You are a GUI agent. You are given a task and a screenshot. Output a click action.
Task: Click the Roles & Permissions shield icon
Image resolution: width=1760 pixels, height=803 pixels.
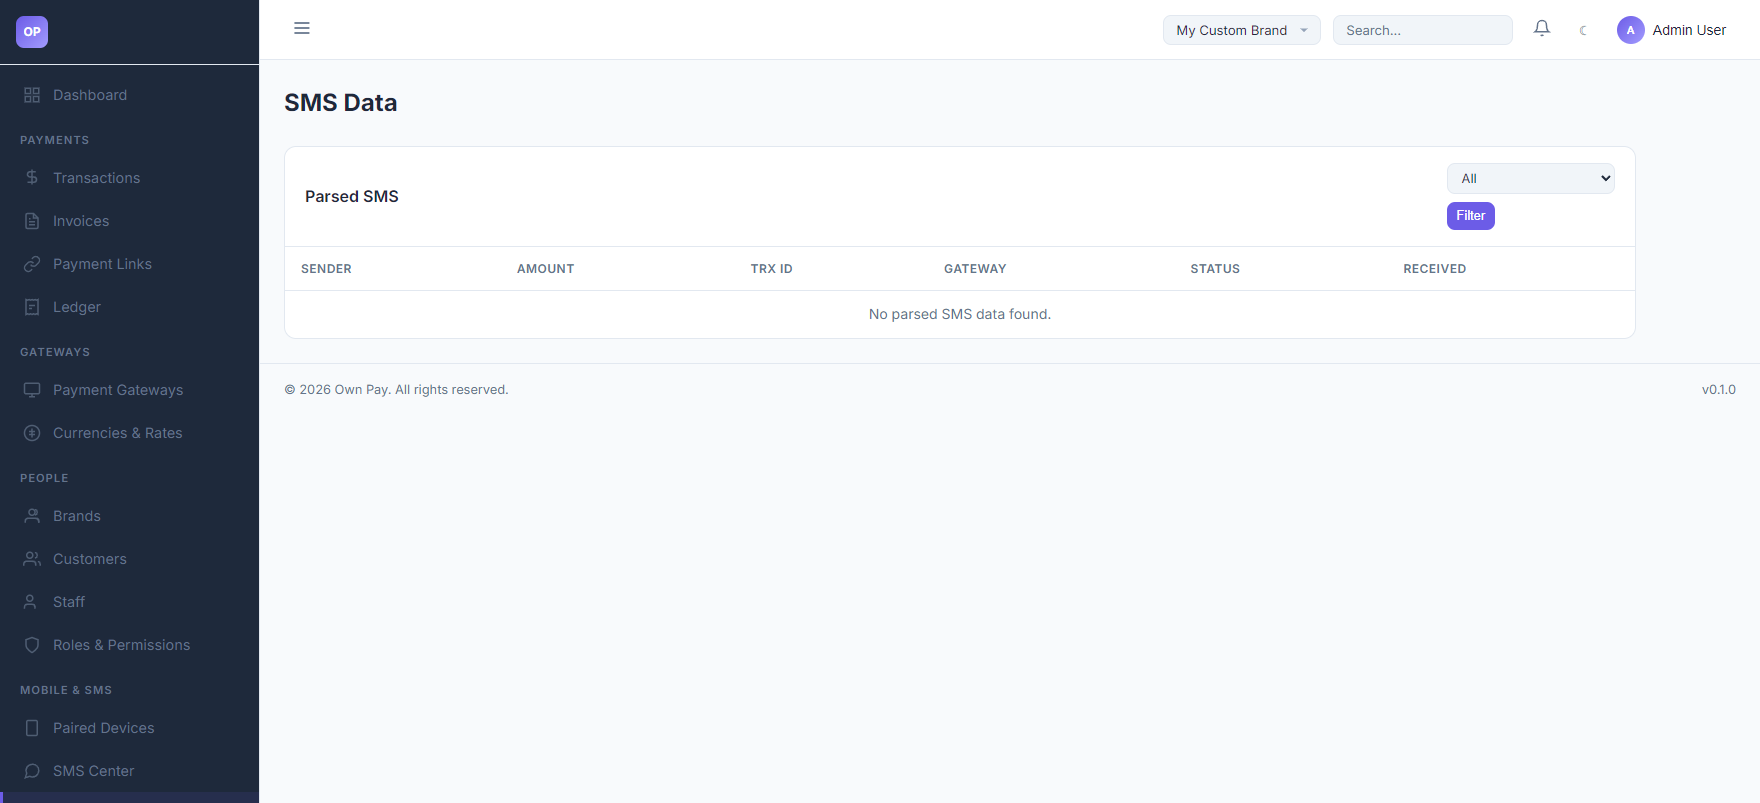tap(32, 645)
